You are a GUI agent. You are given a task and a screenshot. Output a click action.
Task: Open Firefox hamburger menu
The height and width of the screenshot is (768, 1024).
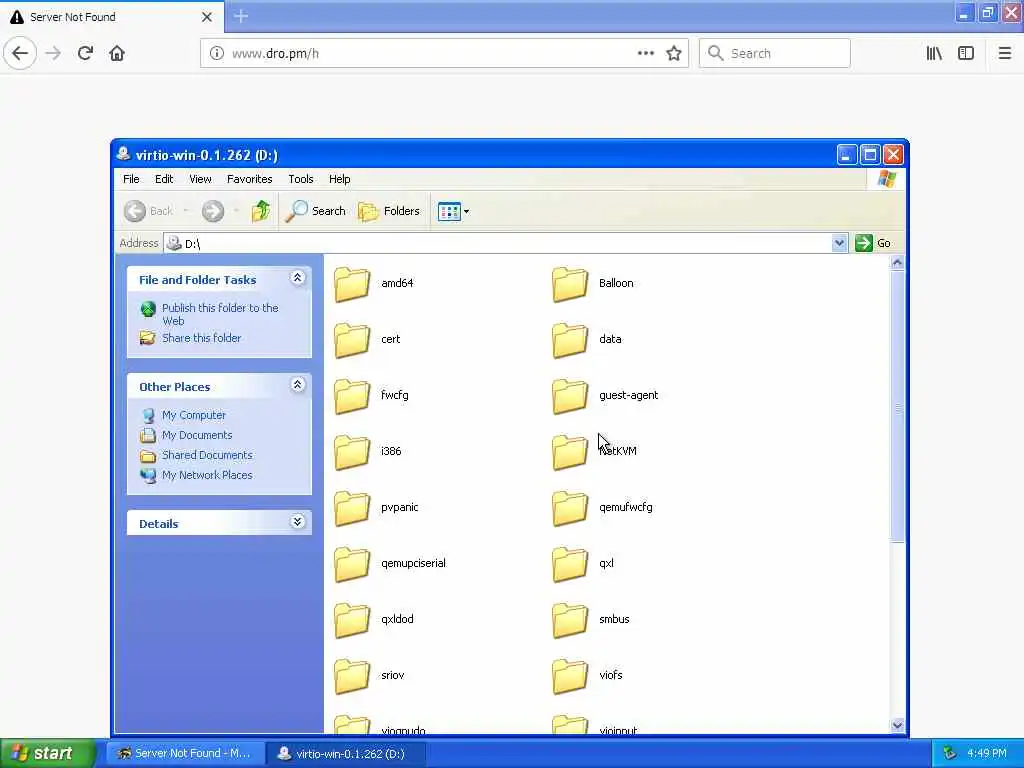1004,54
